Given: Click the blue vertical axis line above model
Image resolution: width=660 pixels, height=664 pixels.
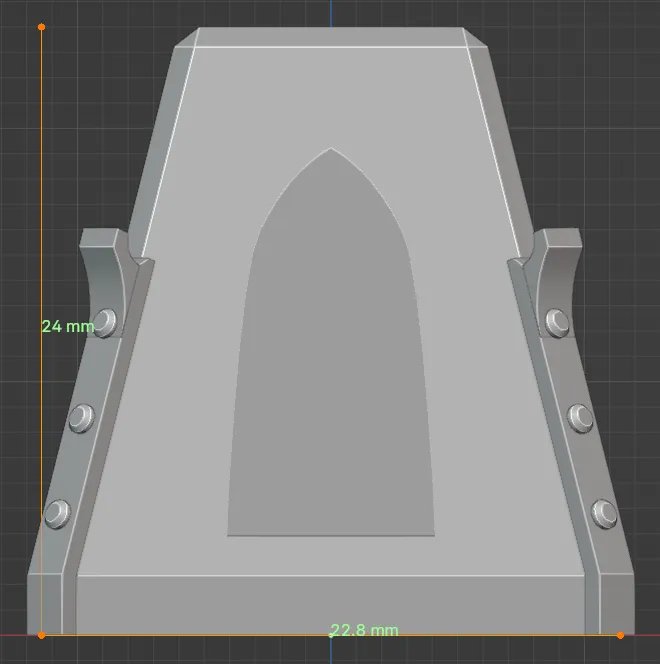Looking at the screenshot, I should (330, 12).
